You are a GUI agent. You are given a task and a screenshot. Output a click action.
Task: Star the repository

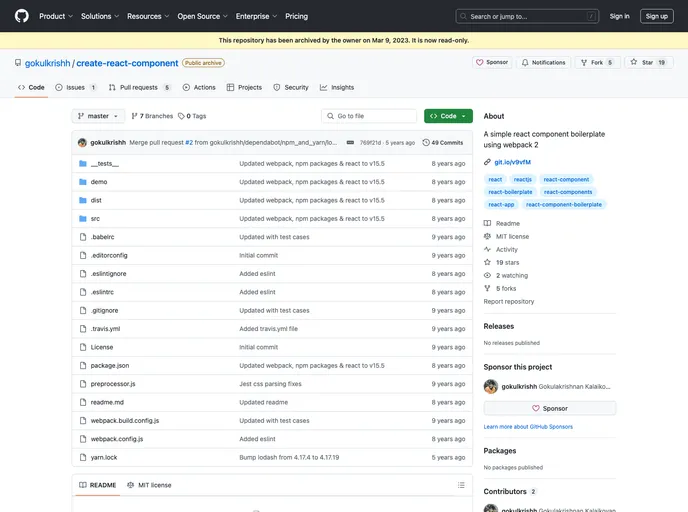coord(649,63)
